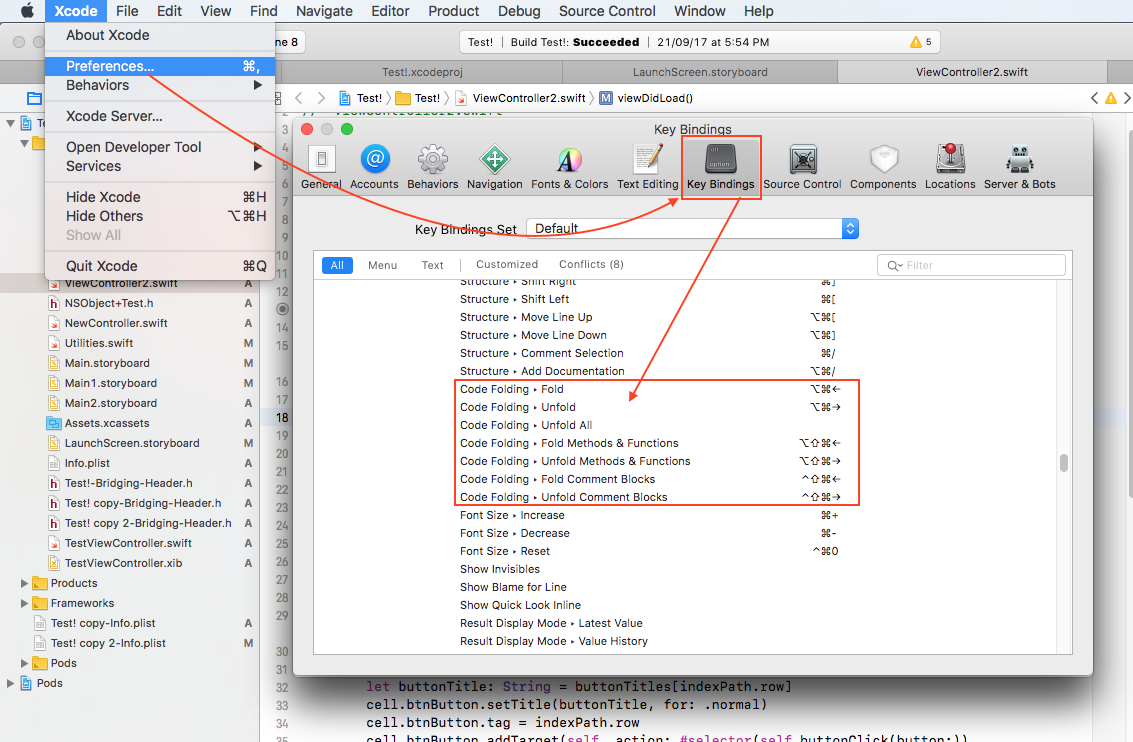Show Customized key bindings
The image size is (1133, 742).
[507, 264]
